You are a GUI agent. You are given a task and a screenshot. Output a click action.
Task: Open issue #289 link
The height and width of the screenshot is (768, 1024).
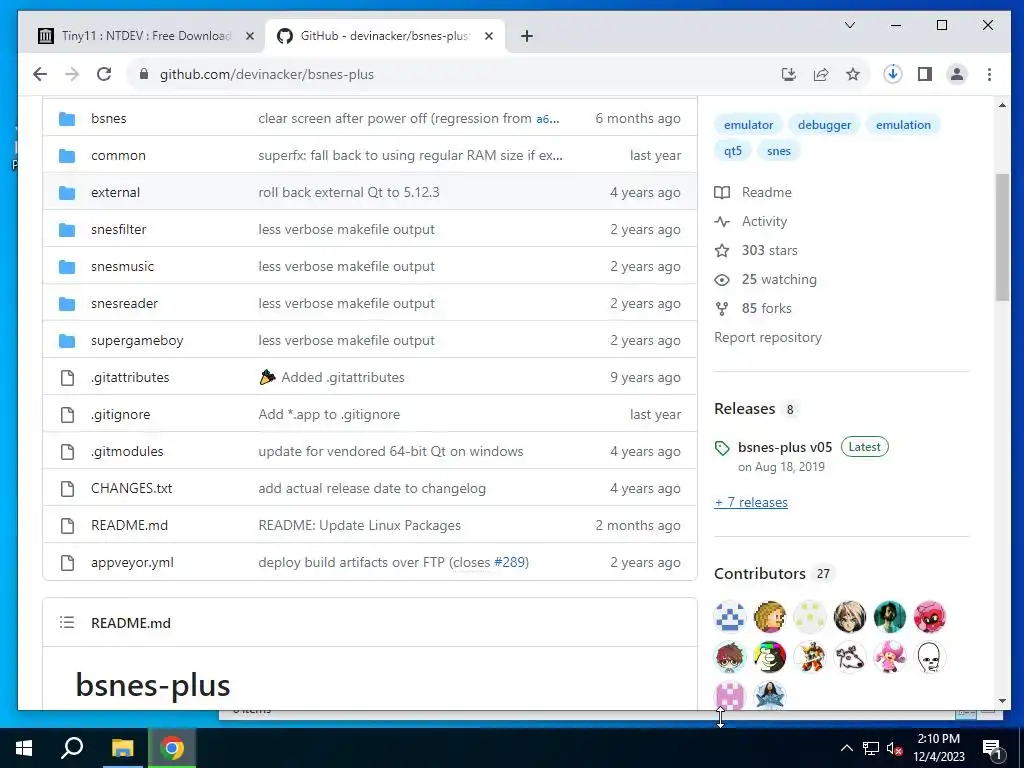point(509,562)
